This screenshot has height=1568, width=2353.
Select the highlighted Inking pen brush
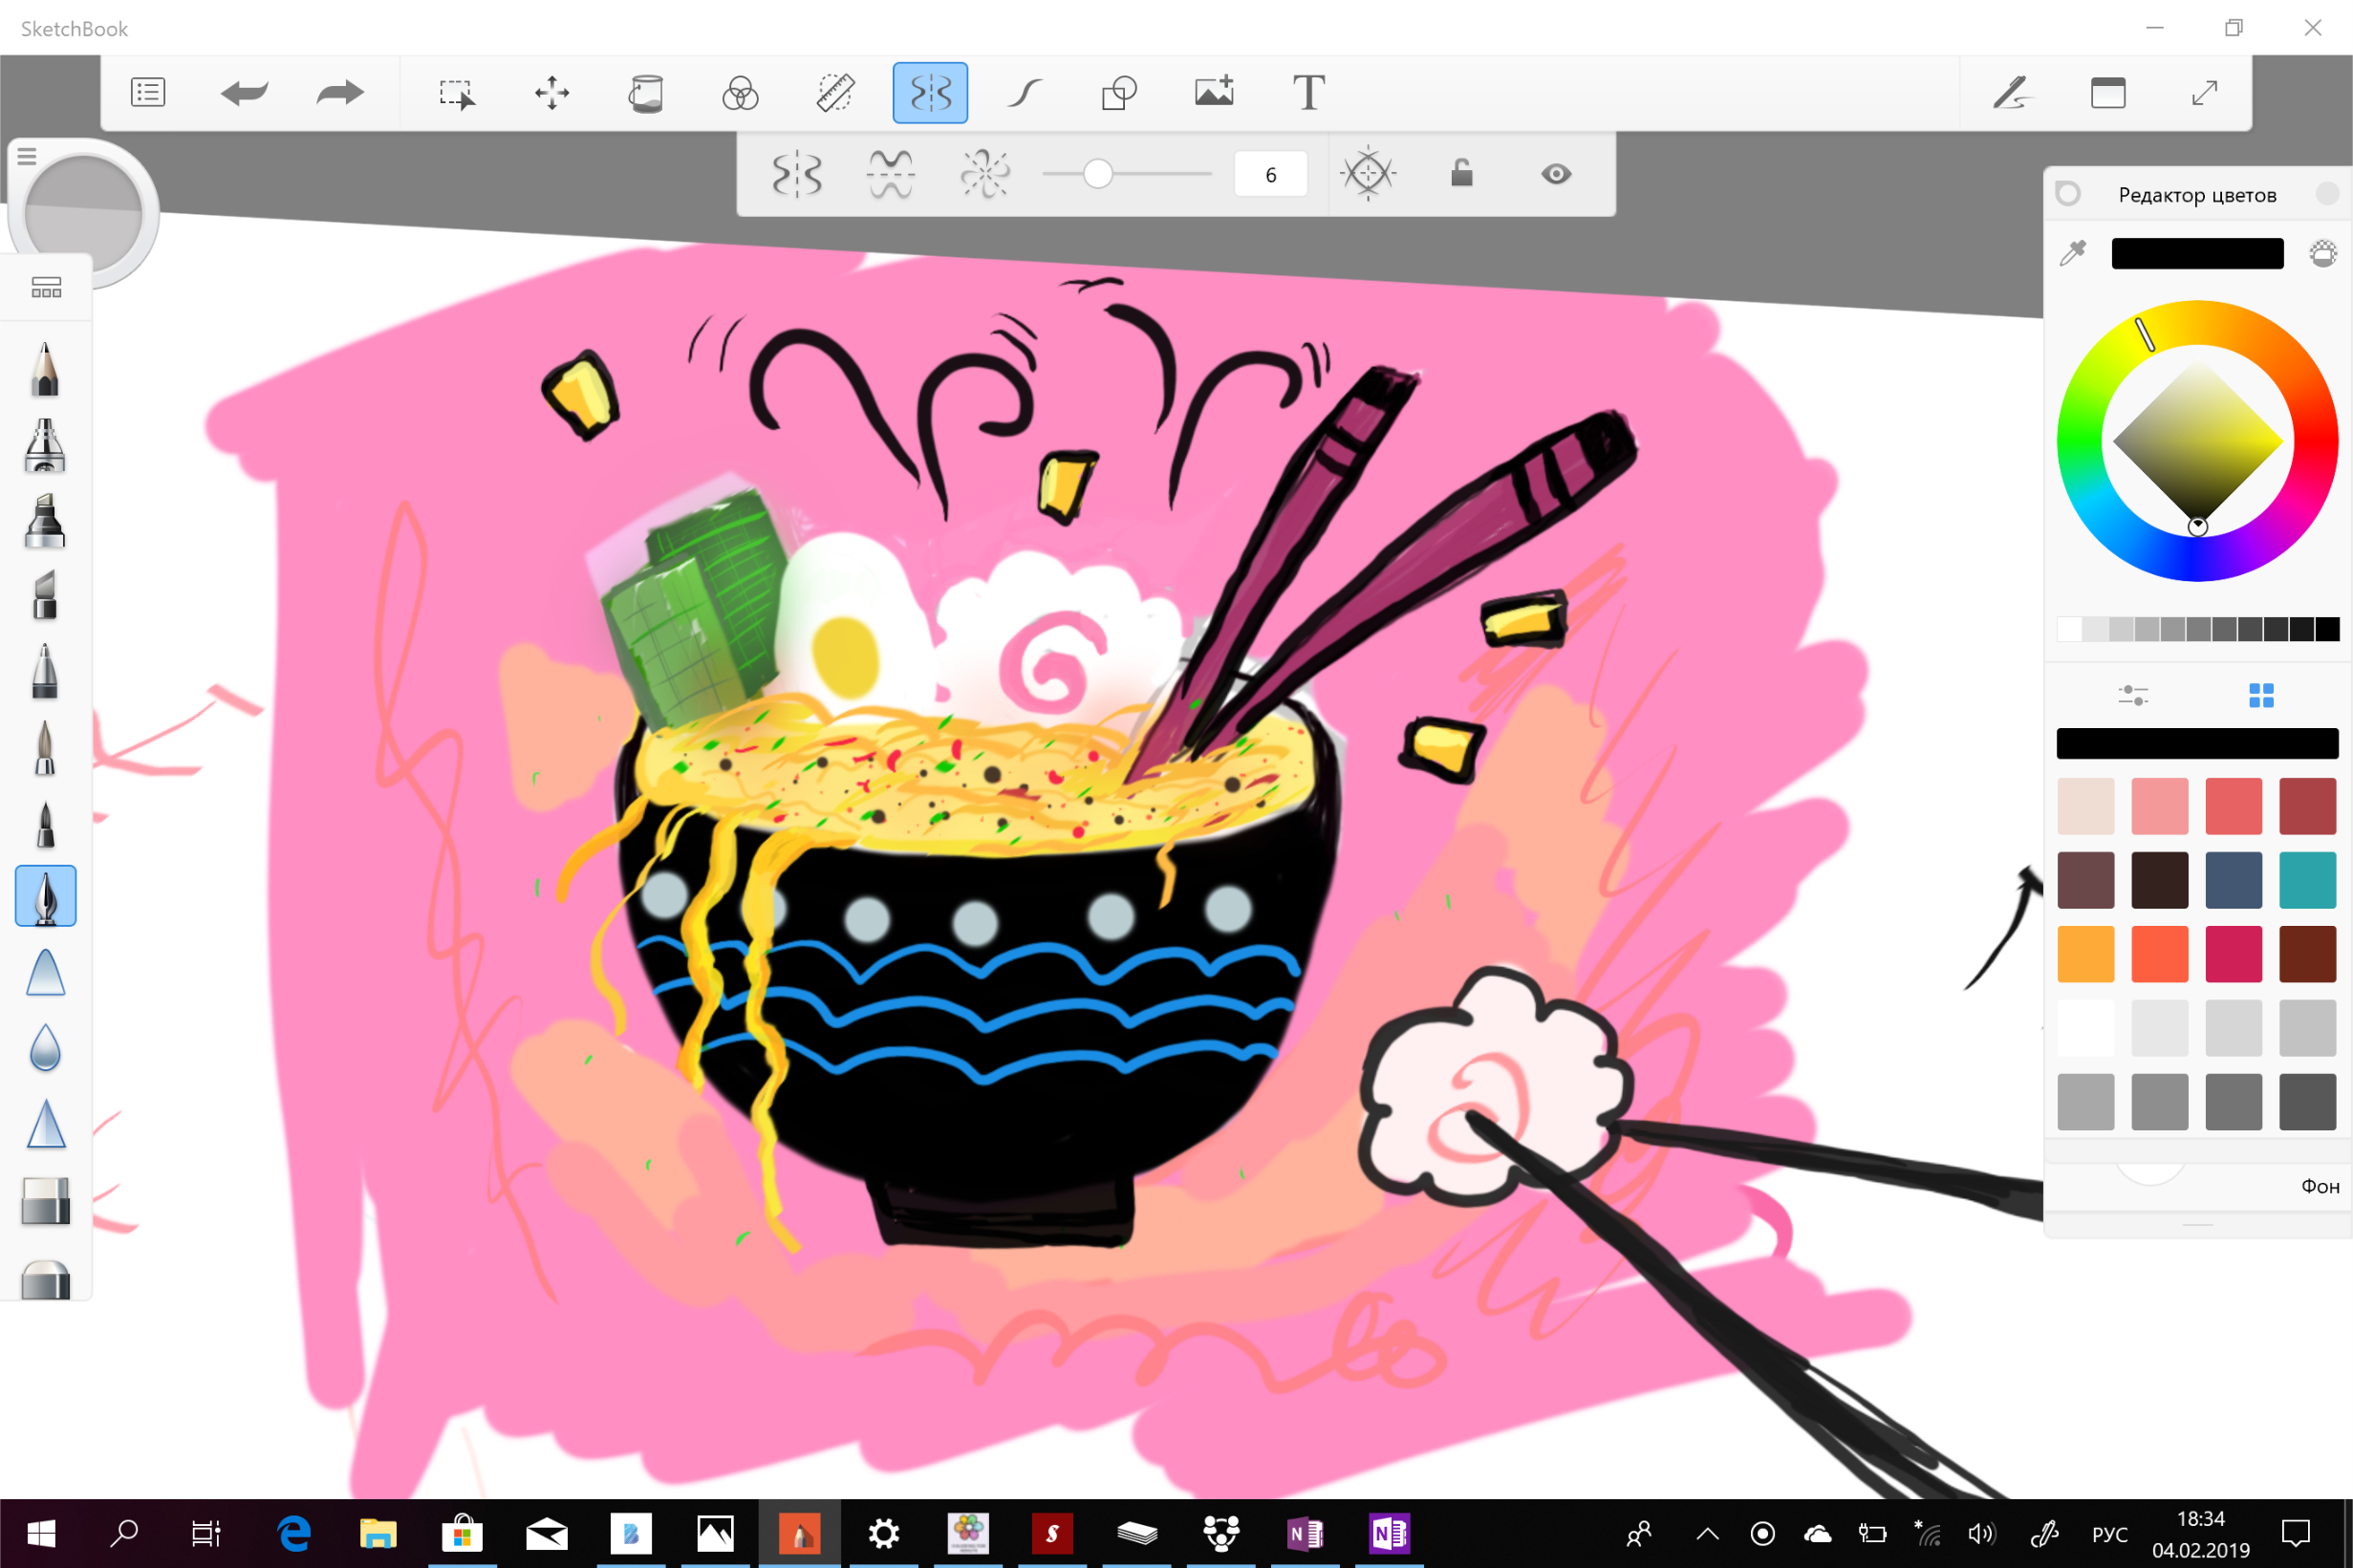(45, 896)
